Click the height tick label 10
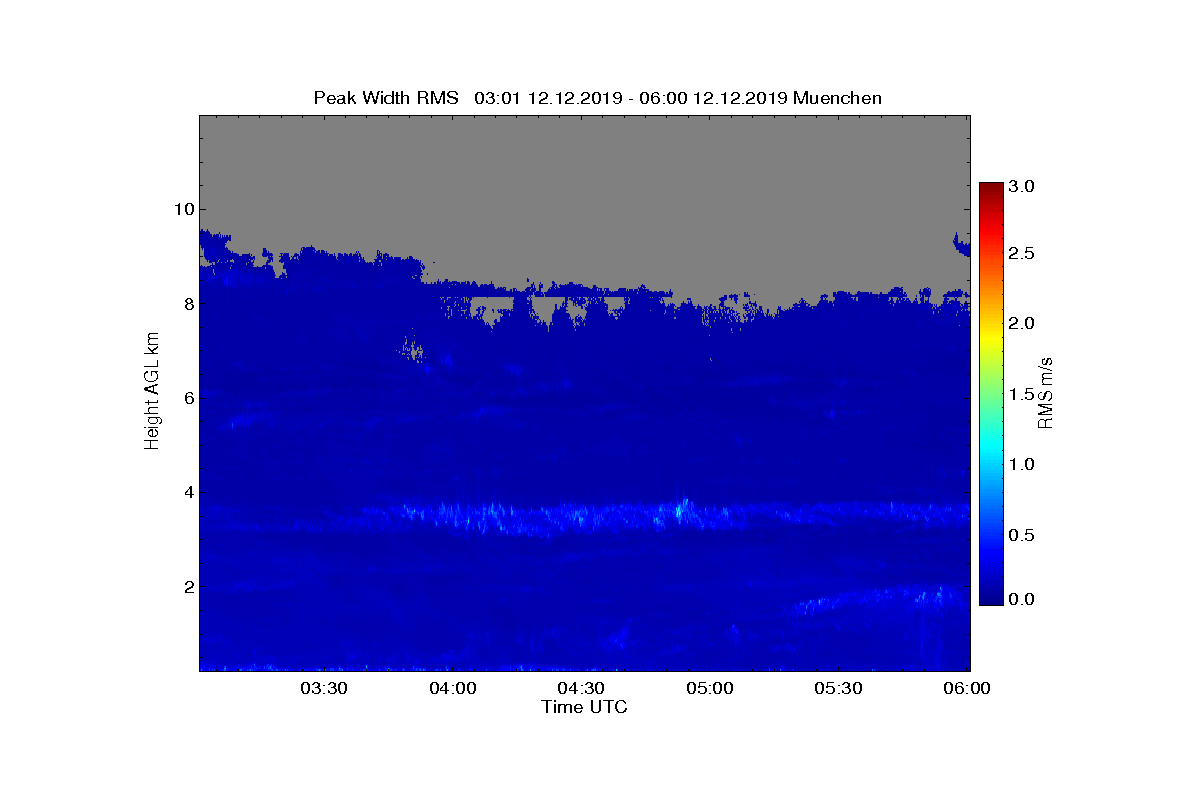Screen dimensions: 1200x800 click(x=183, y=209)
